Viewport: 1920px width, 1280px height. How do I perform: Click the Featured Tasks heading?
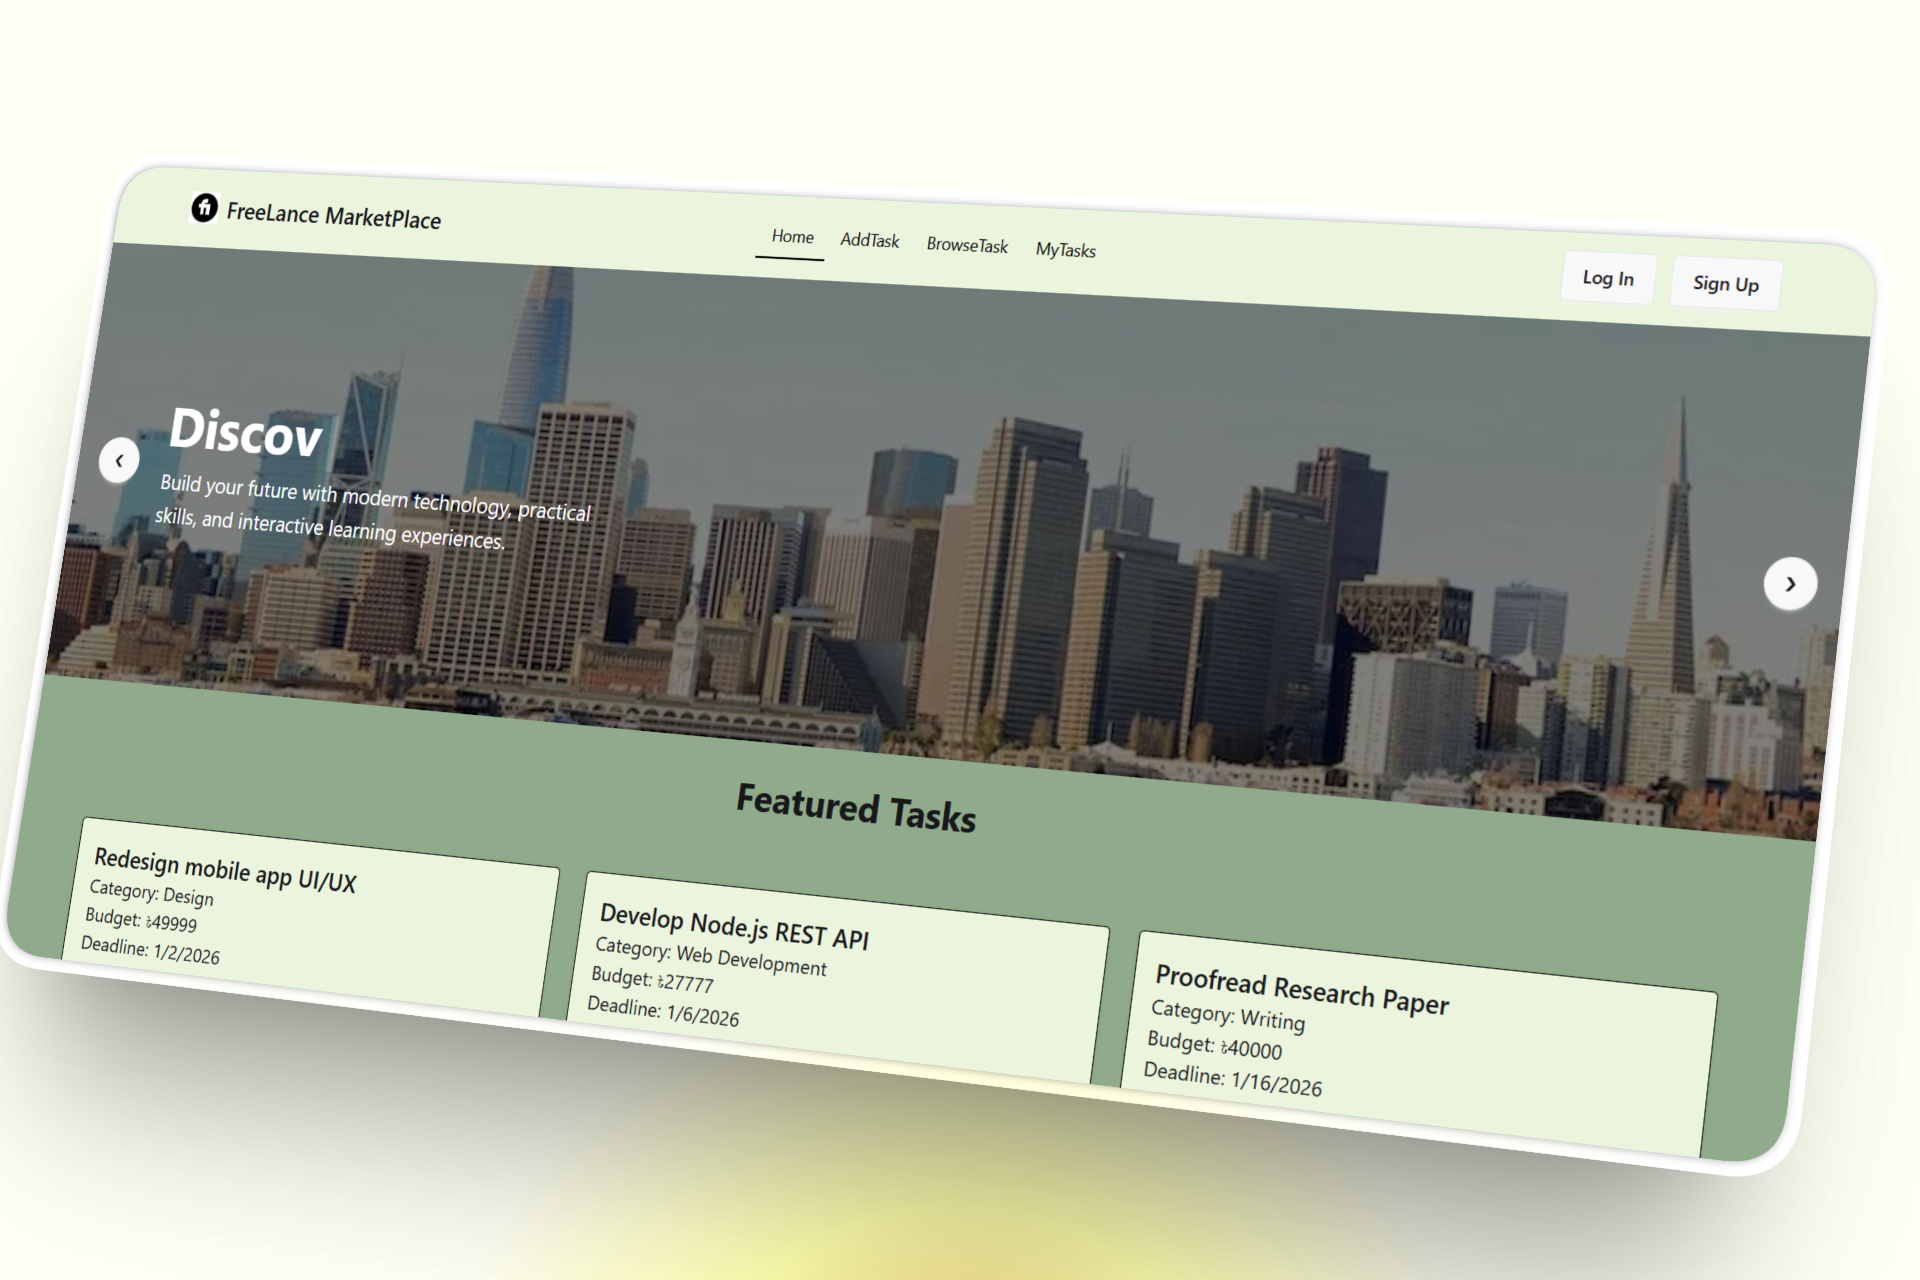coord(856,808)
